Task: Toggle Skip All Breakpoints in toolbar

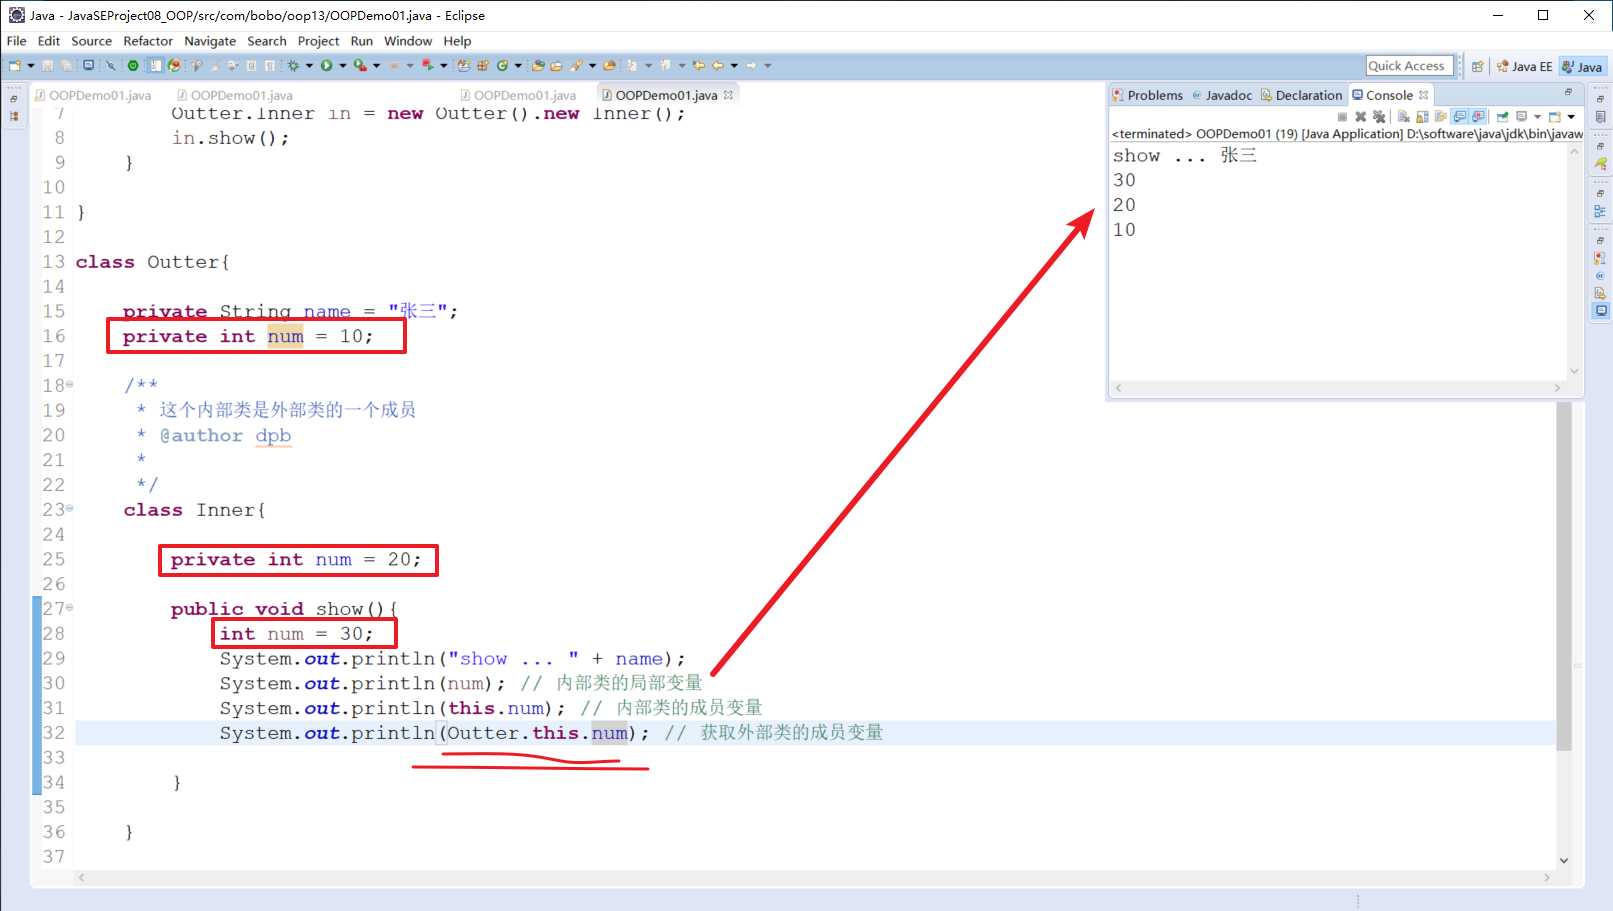Action: [111, 65]
